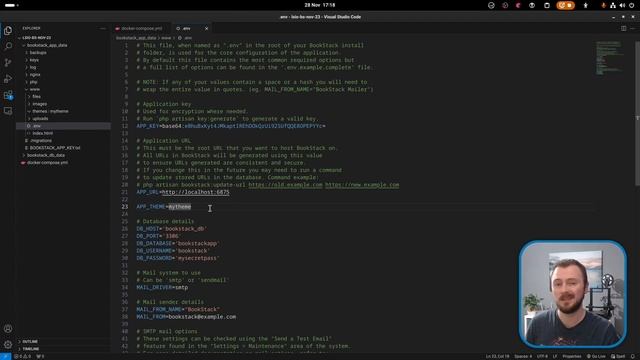Open the Explorer view in activity bar
The width and height of the screenshot is (640, 360).
coord(8,31)
